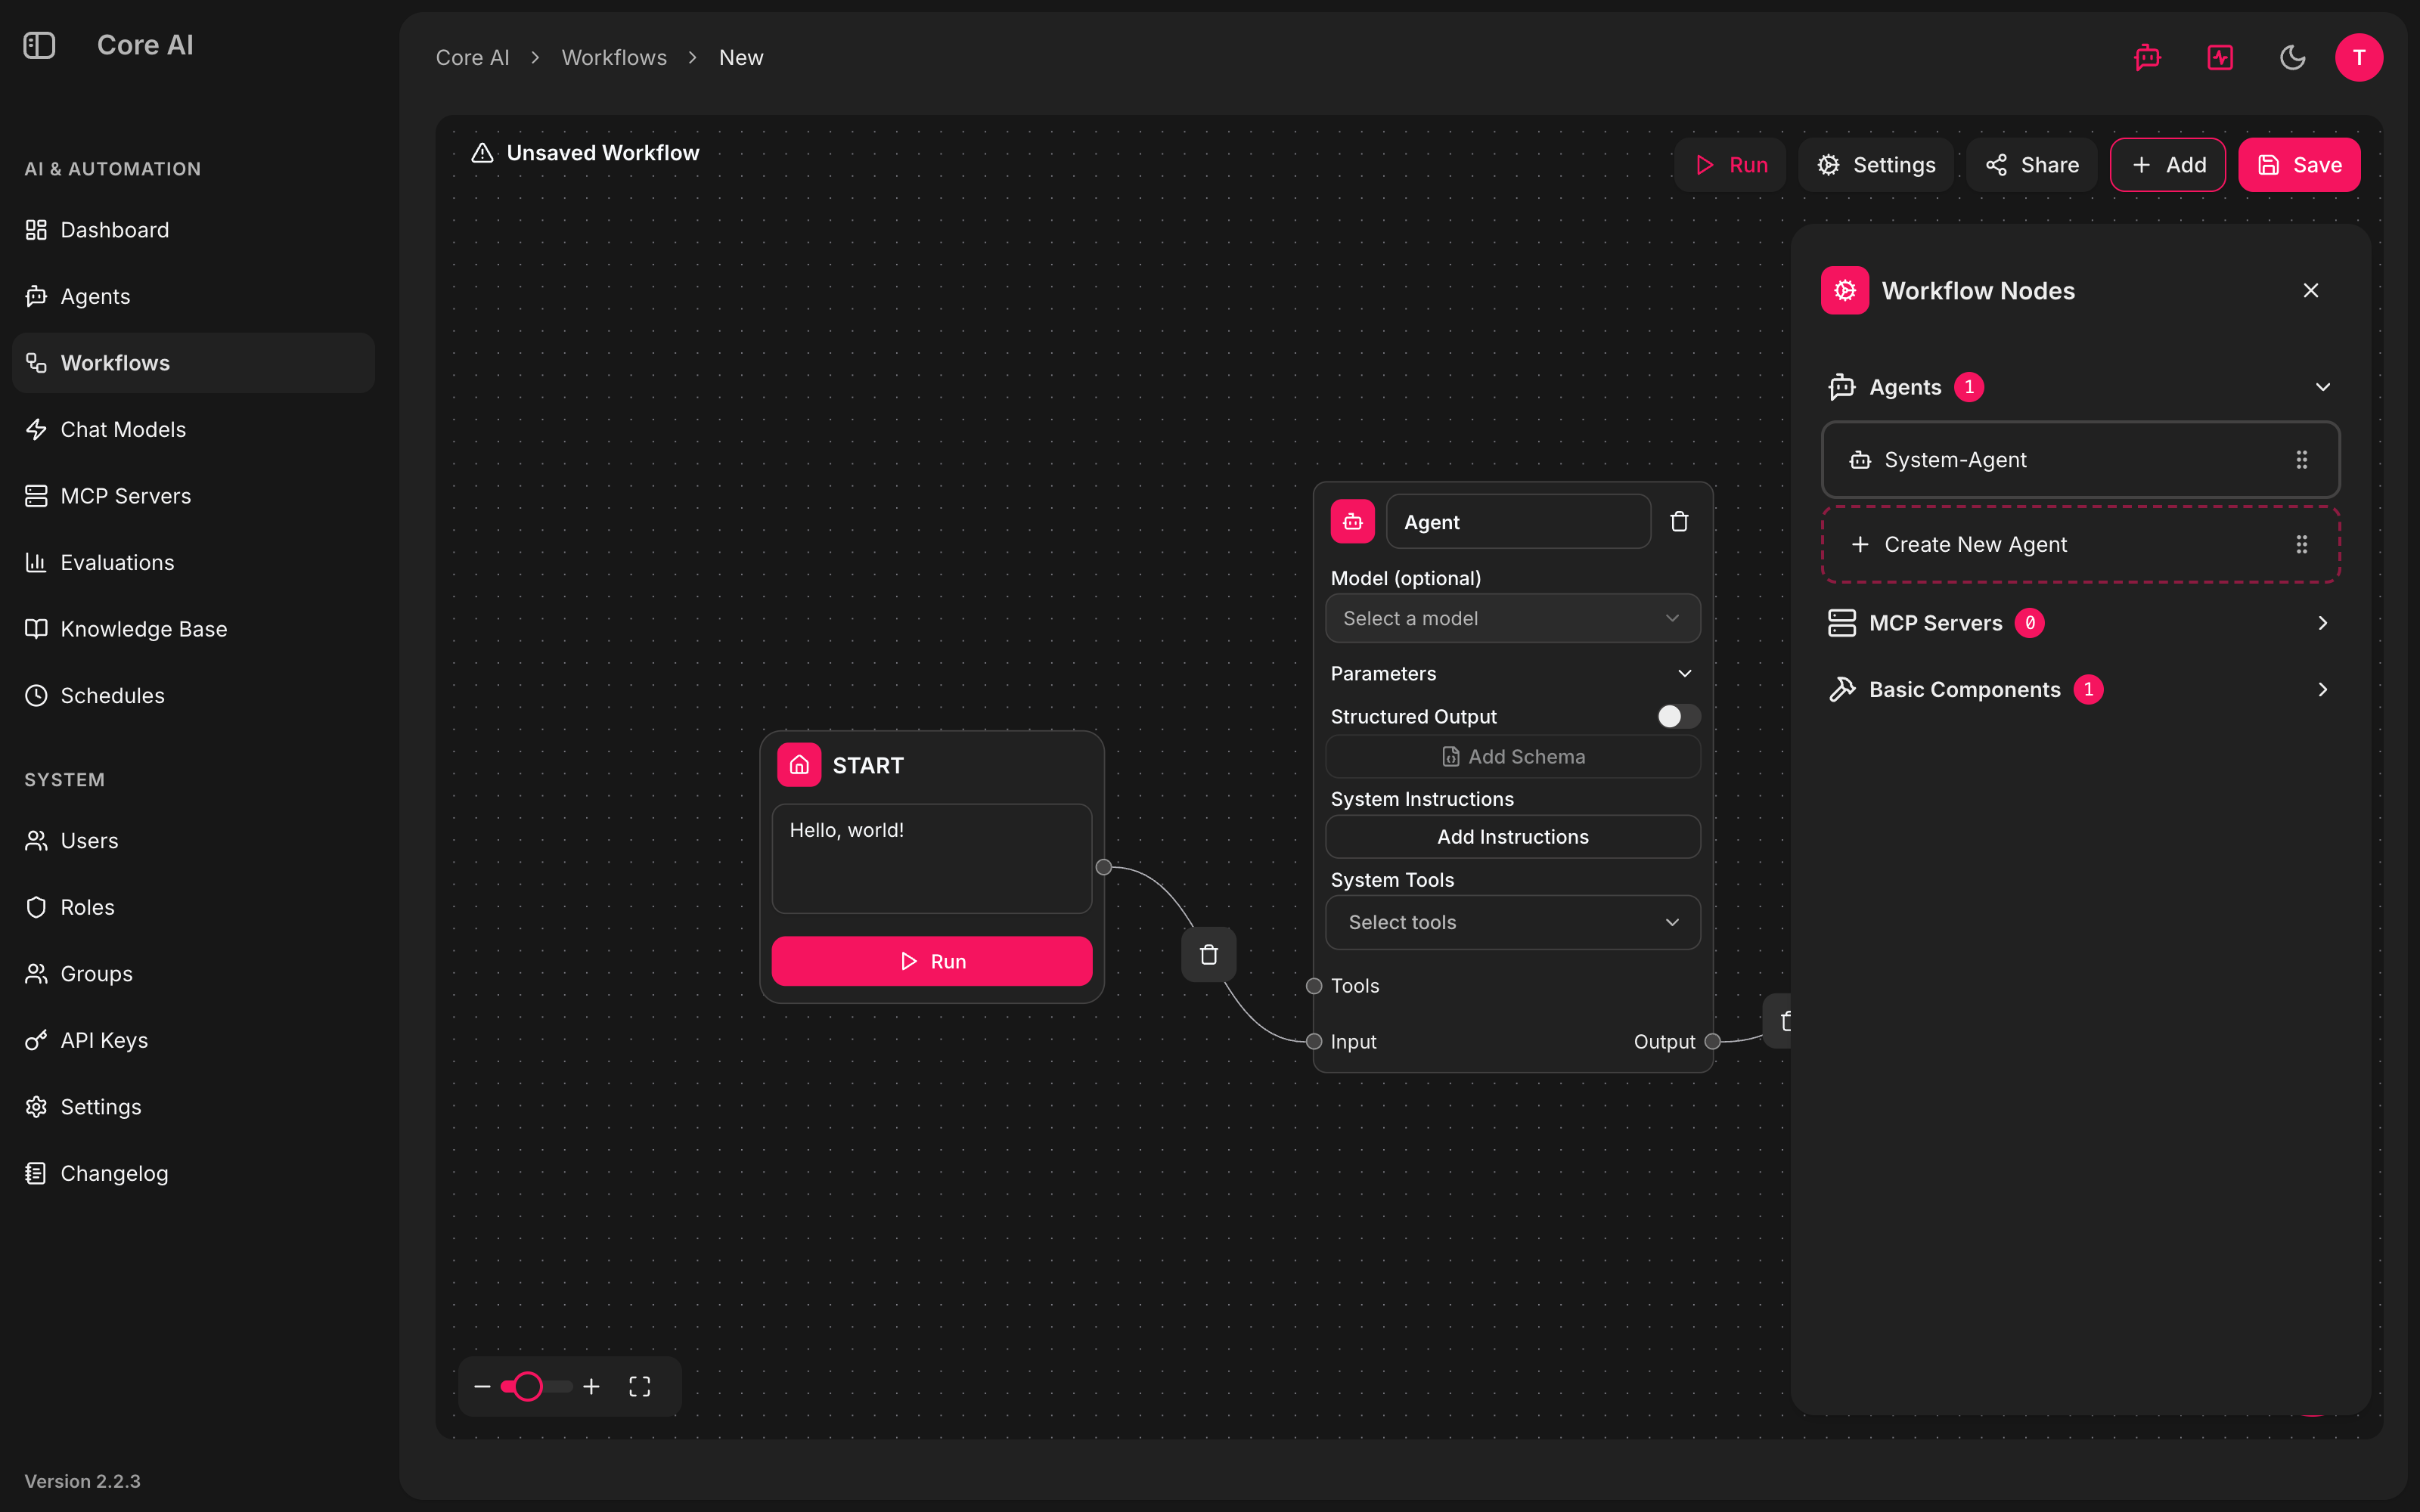Click the START node output handle

click(1104, 867)
